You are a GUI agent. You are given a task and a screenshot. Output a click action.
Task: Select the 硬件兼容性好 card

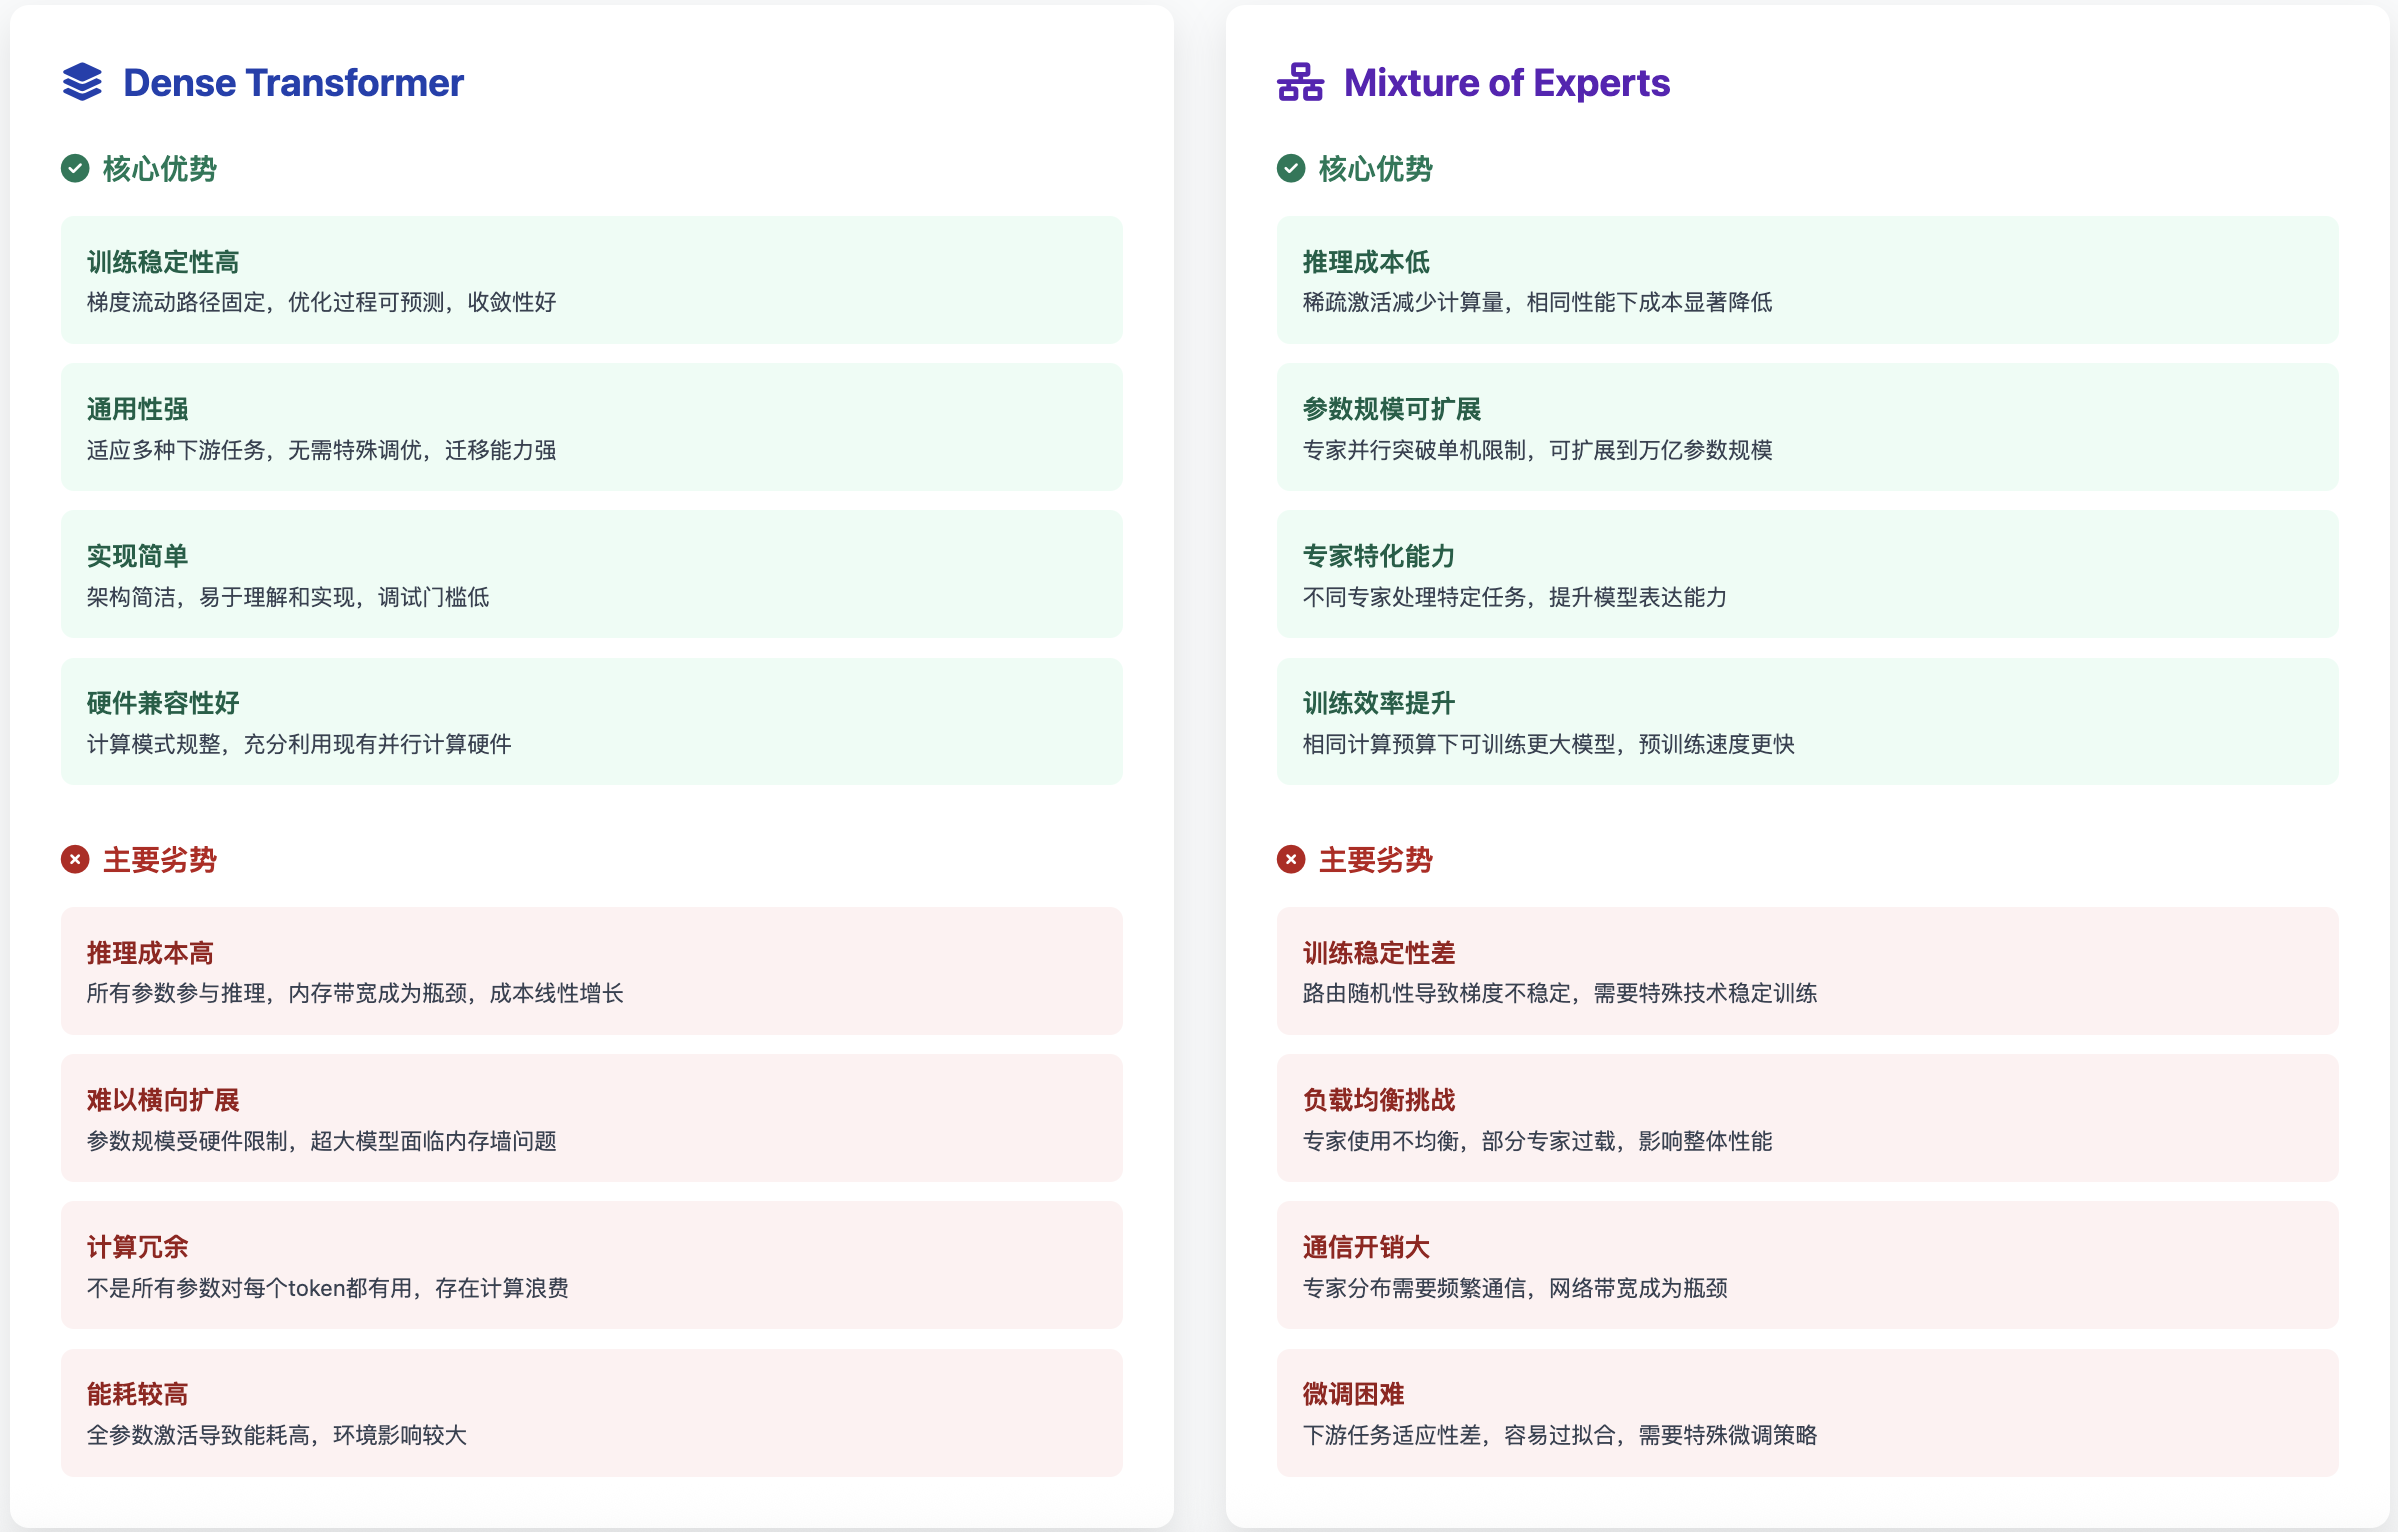[591, 721]
